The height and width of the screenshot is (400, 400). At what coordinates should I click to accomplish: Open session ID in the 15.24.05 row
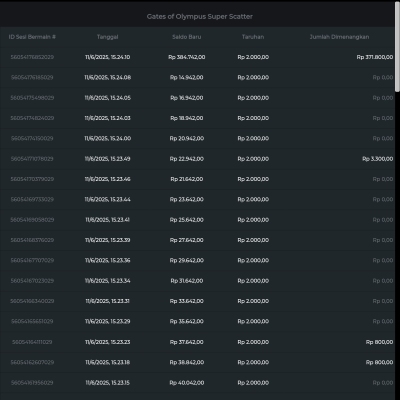(x=32, y=98)
